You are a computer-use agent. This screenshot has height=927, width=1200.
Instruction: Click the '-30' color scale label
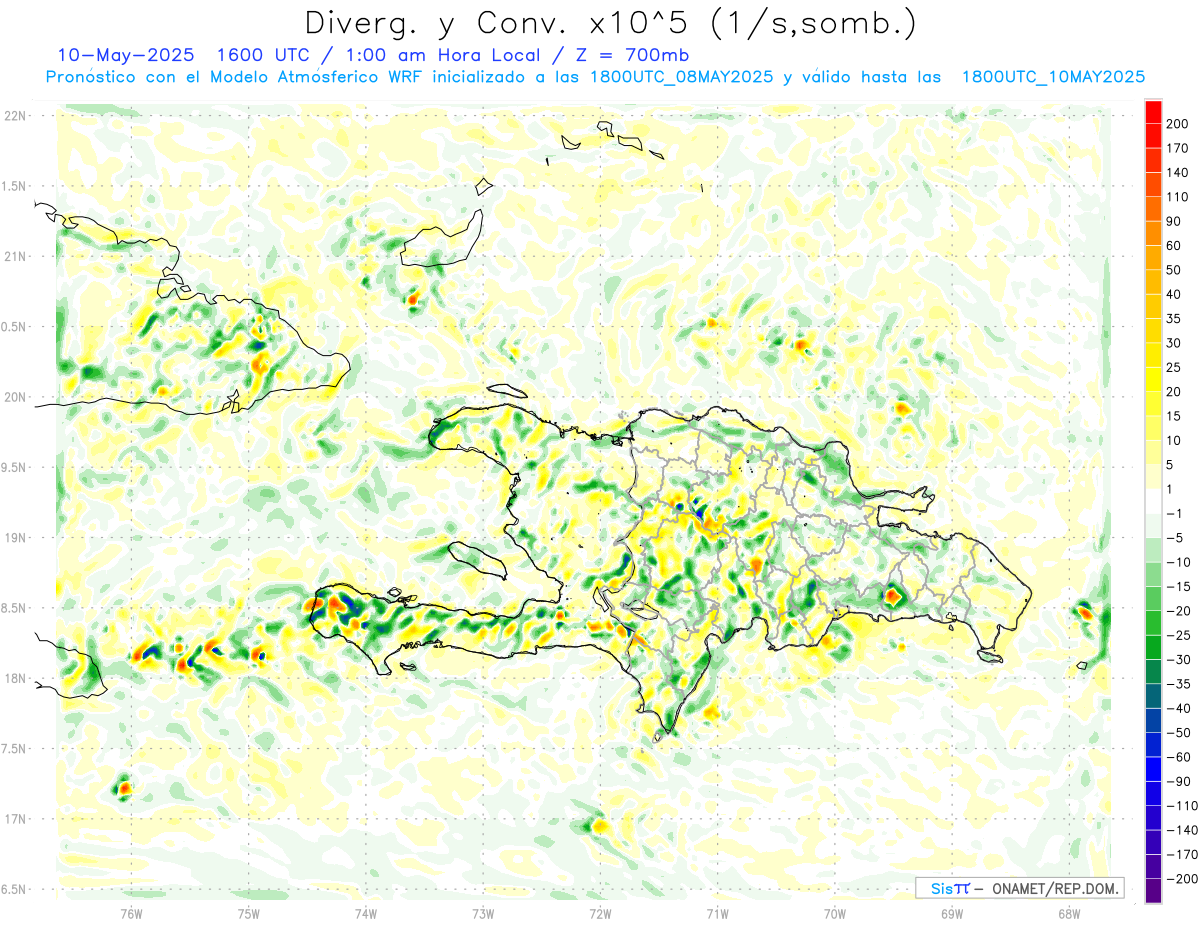click(1178, 659)
